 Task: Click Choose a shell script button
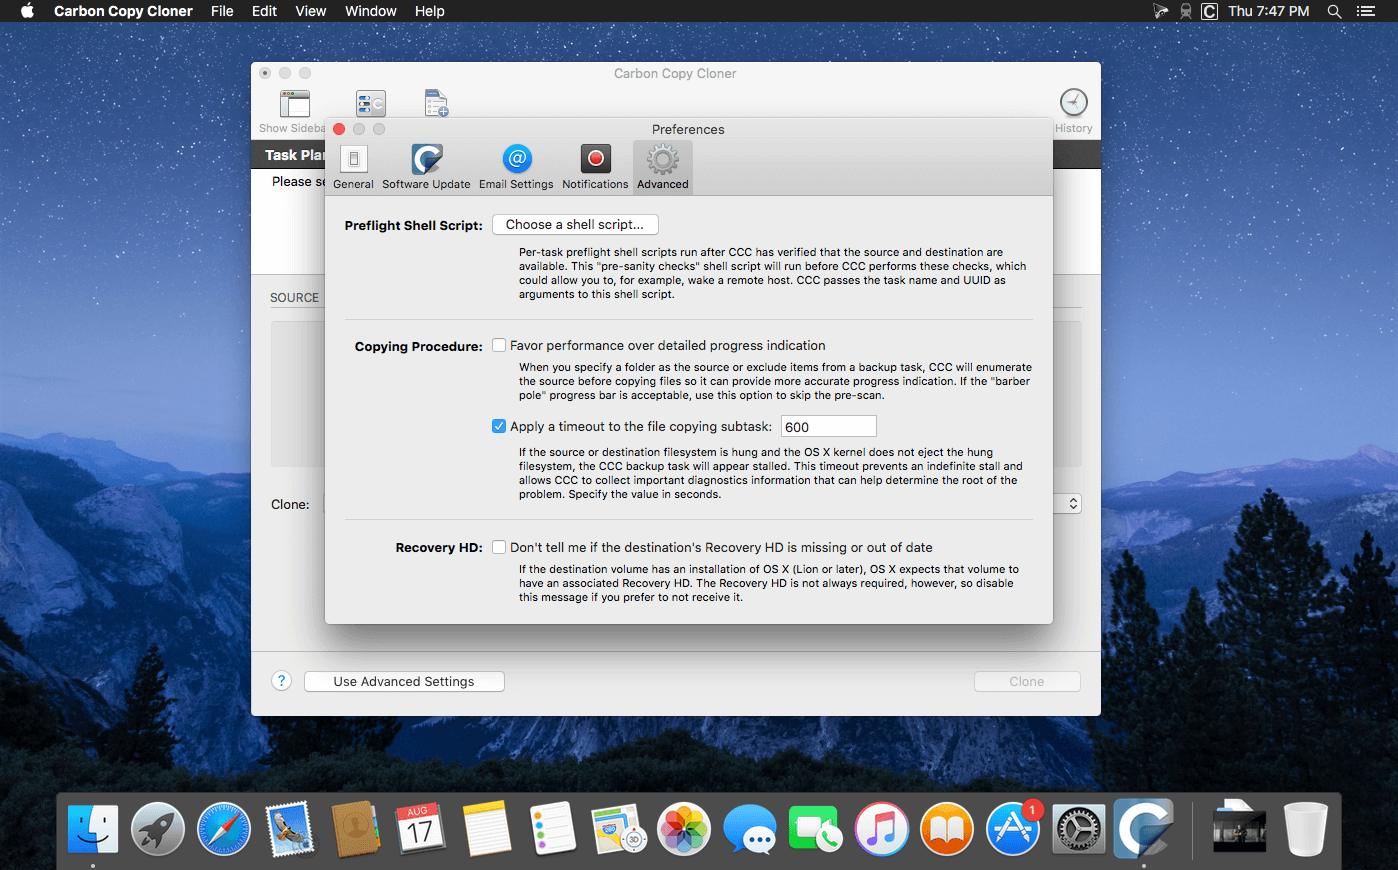coord(575,225)
